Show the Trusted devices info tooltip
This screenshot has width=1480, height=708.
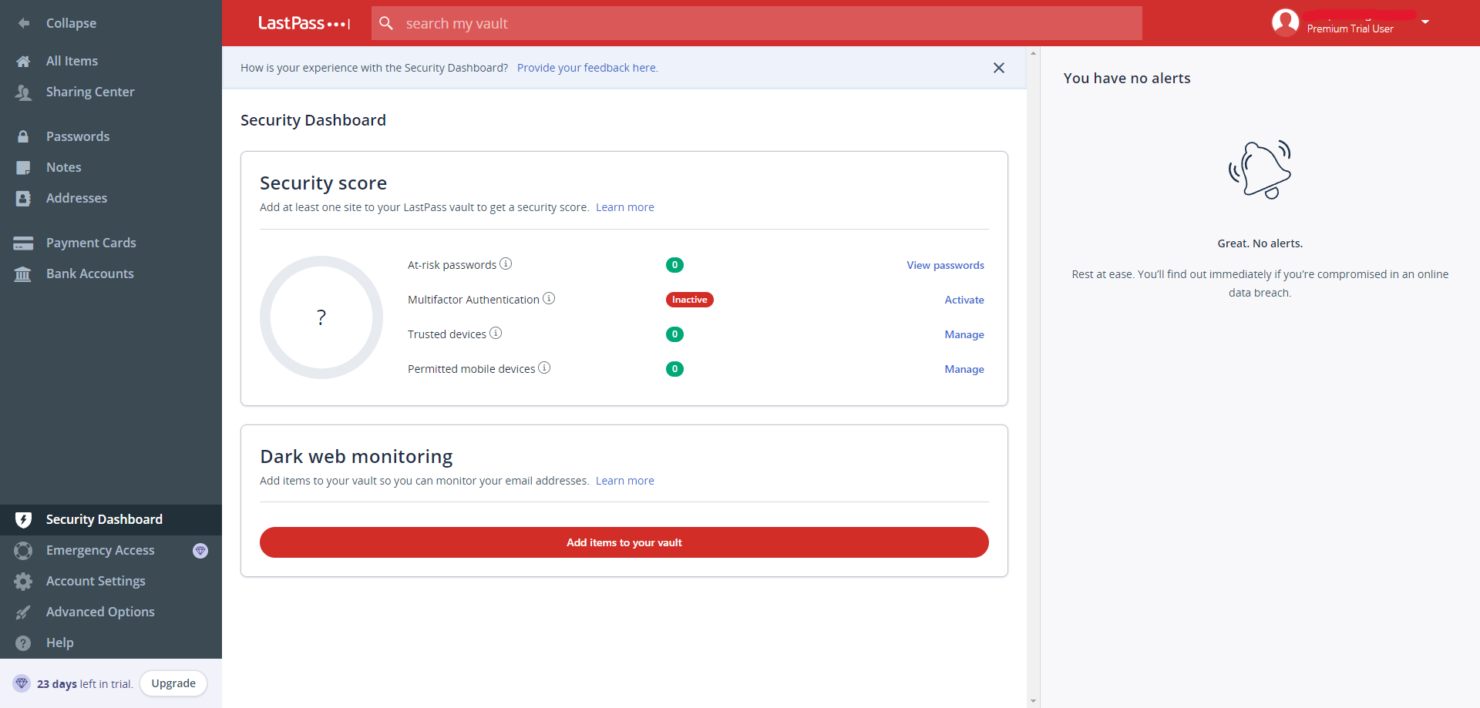pos(496,333)
